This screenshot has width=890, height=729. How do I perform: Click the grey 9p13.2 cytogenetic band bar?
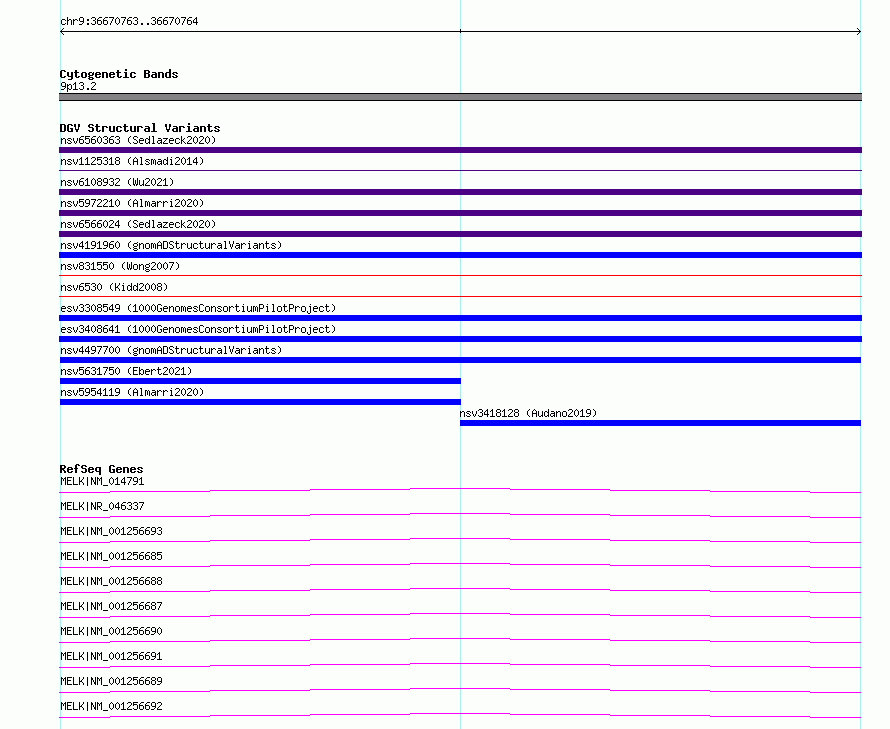pos(460,97)
